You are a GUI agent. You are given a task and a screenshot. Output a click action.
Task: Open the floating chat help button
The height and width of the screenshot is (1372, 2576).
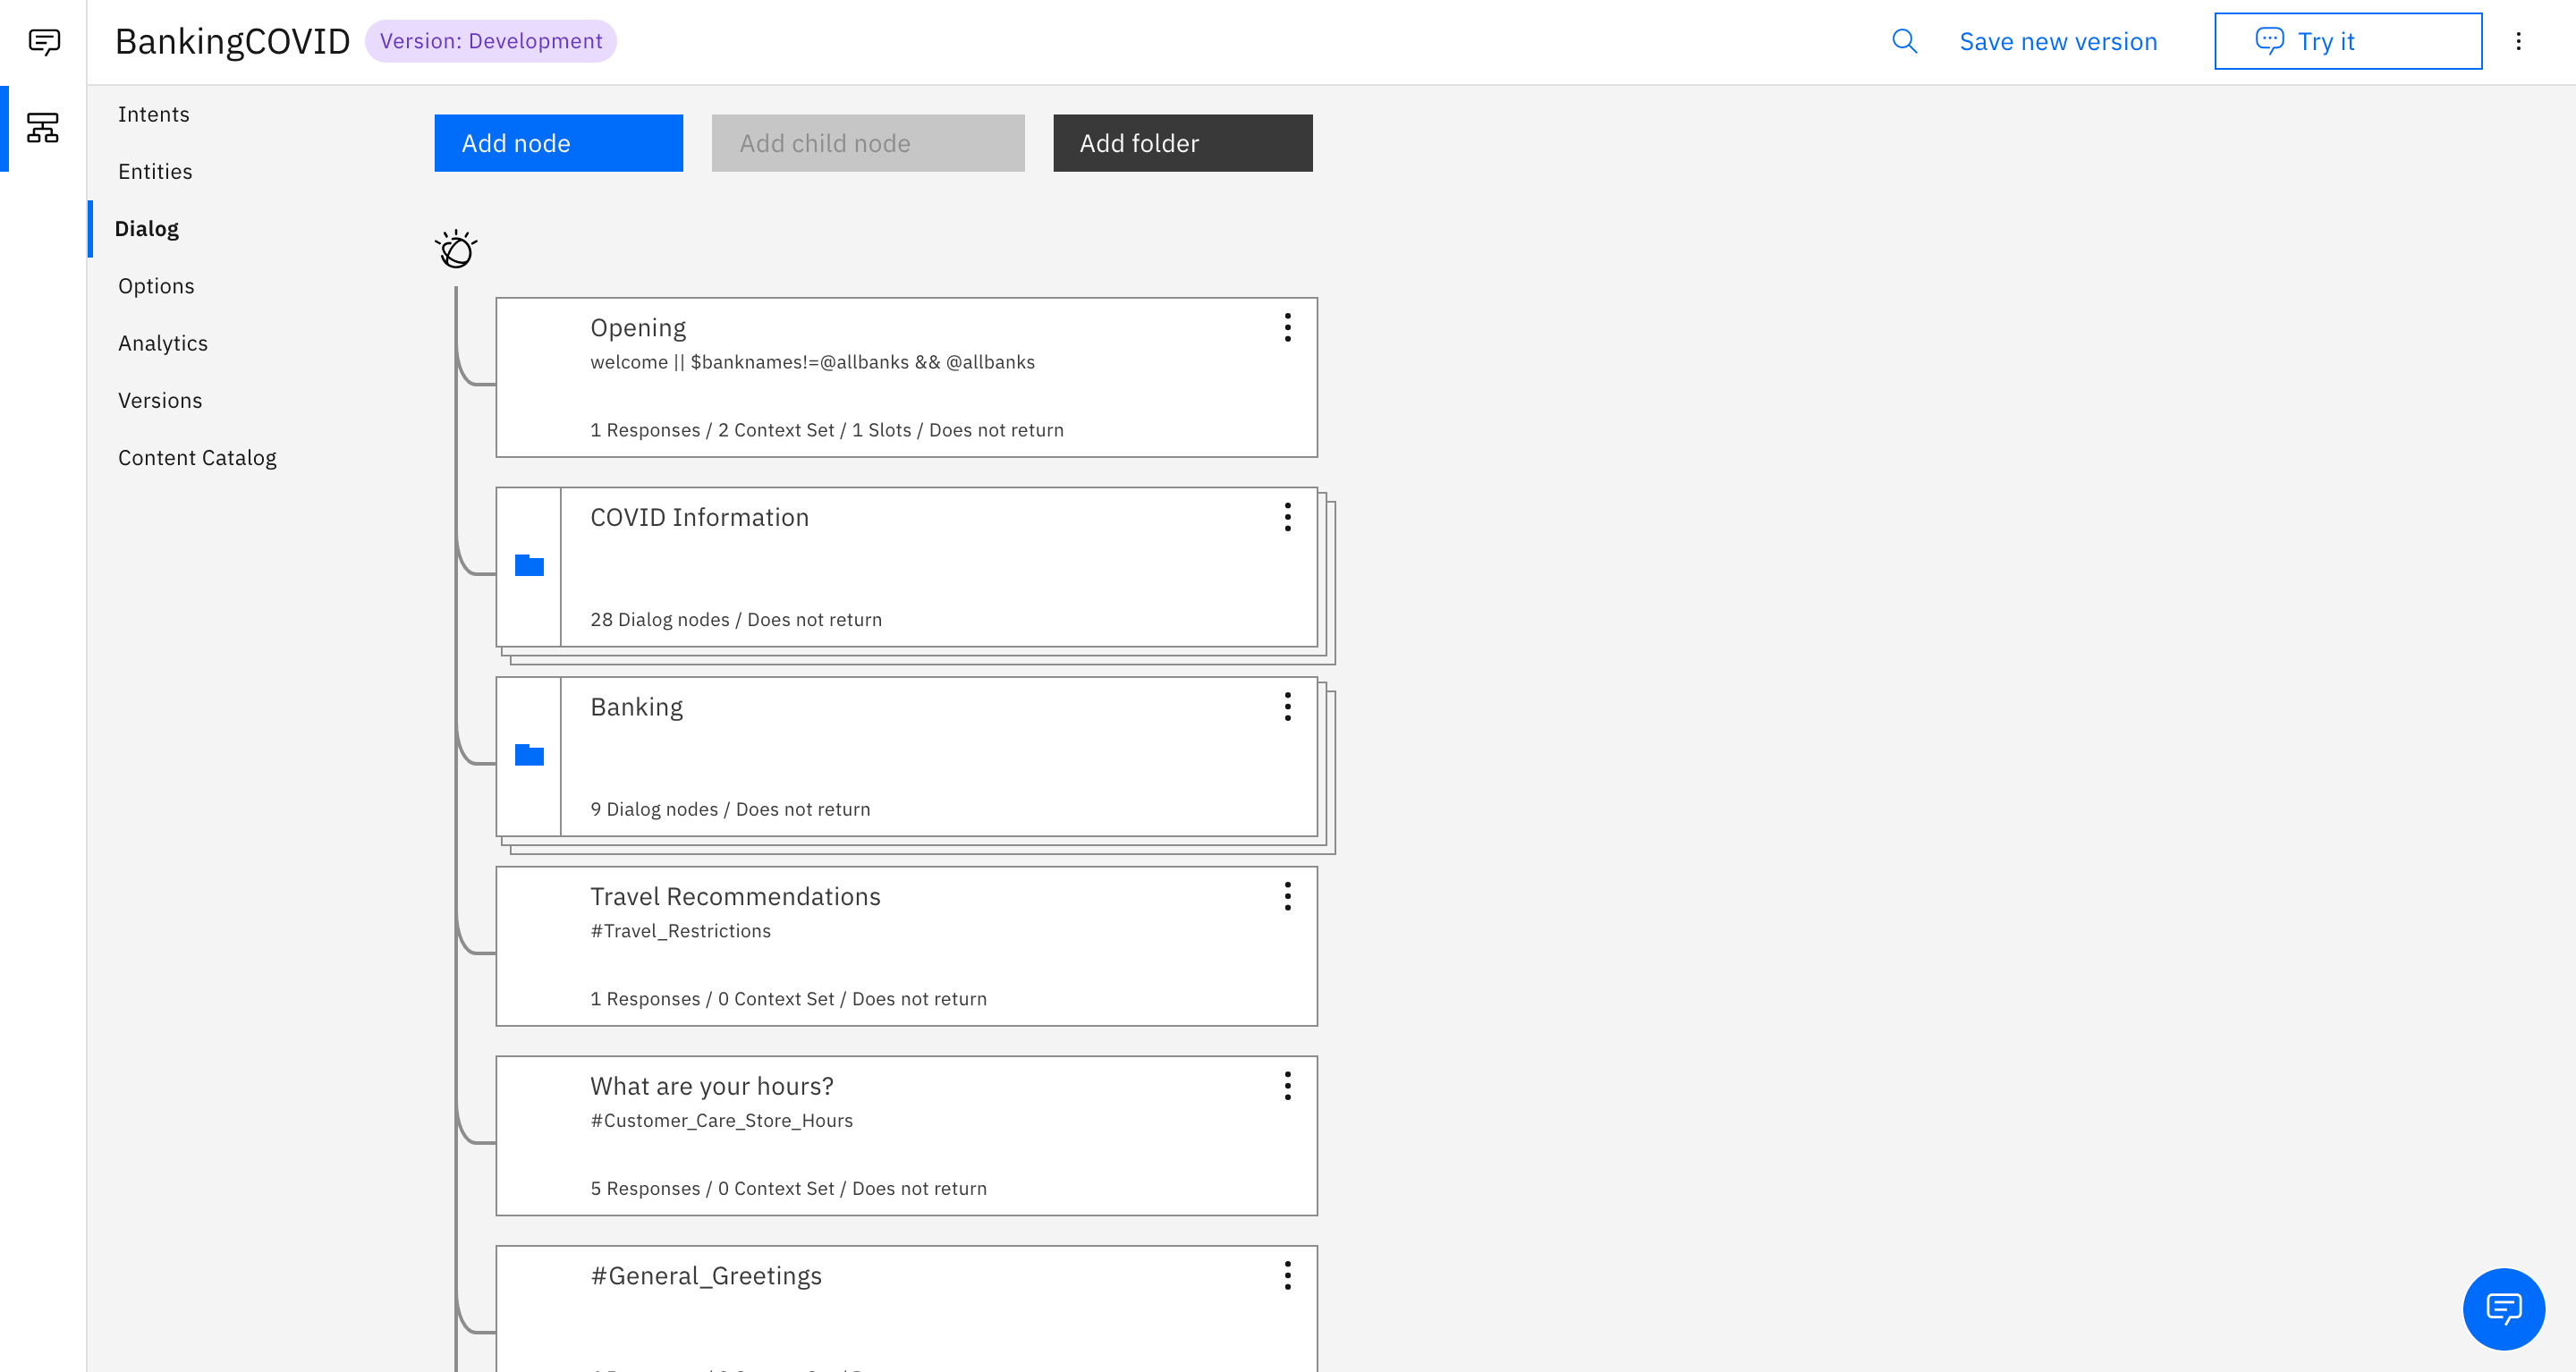(2503, 1308)
